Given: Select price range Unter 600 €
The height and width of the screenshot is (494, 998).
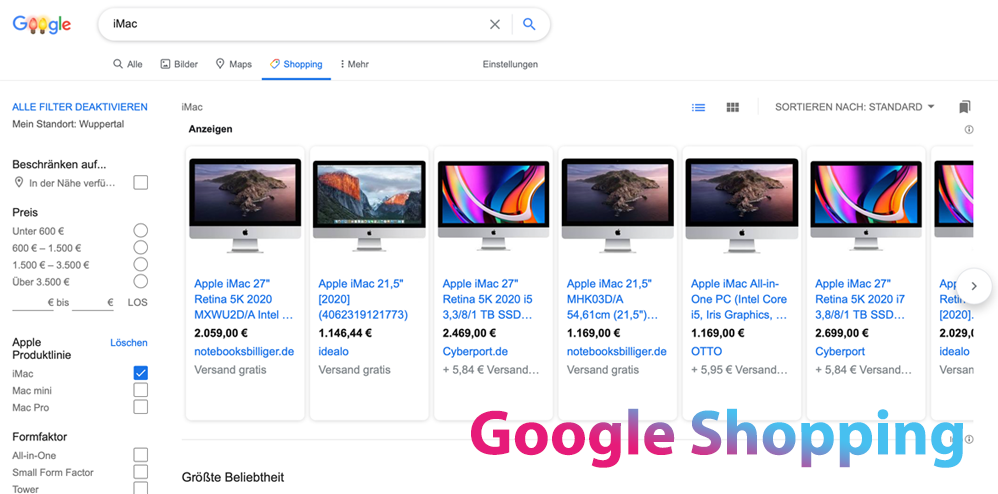Looking at the screenshot, I should (141, 230).
